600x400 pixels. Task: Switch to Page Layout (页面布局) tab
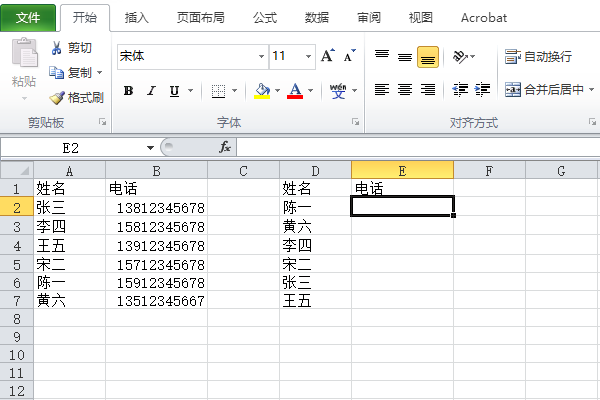click(201, 18)
